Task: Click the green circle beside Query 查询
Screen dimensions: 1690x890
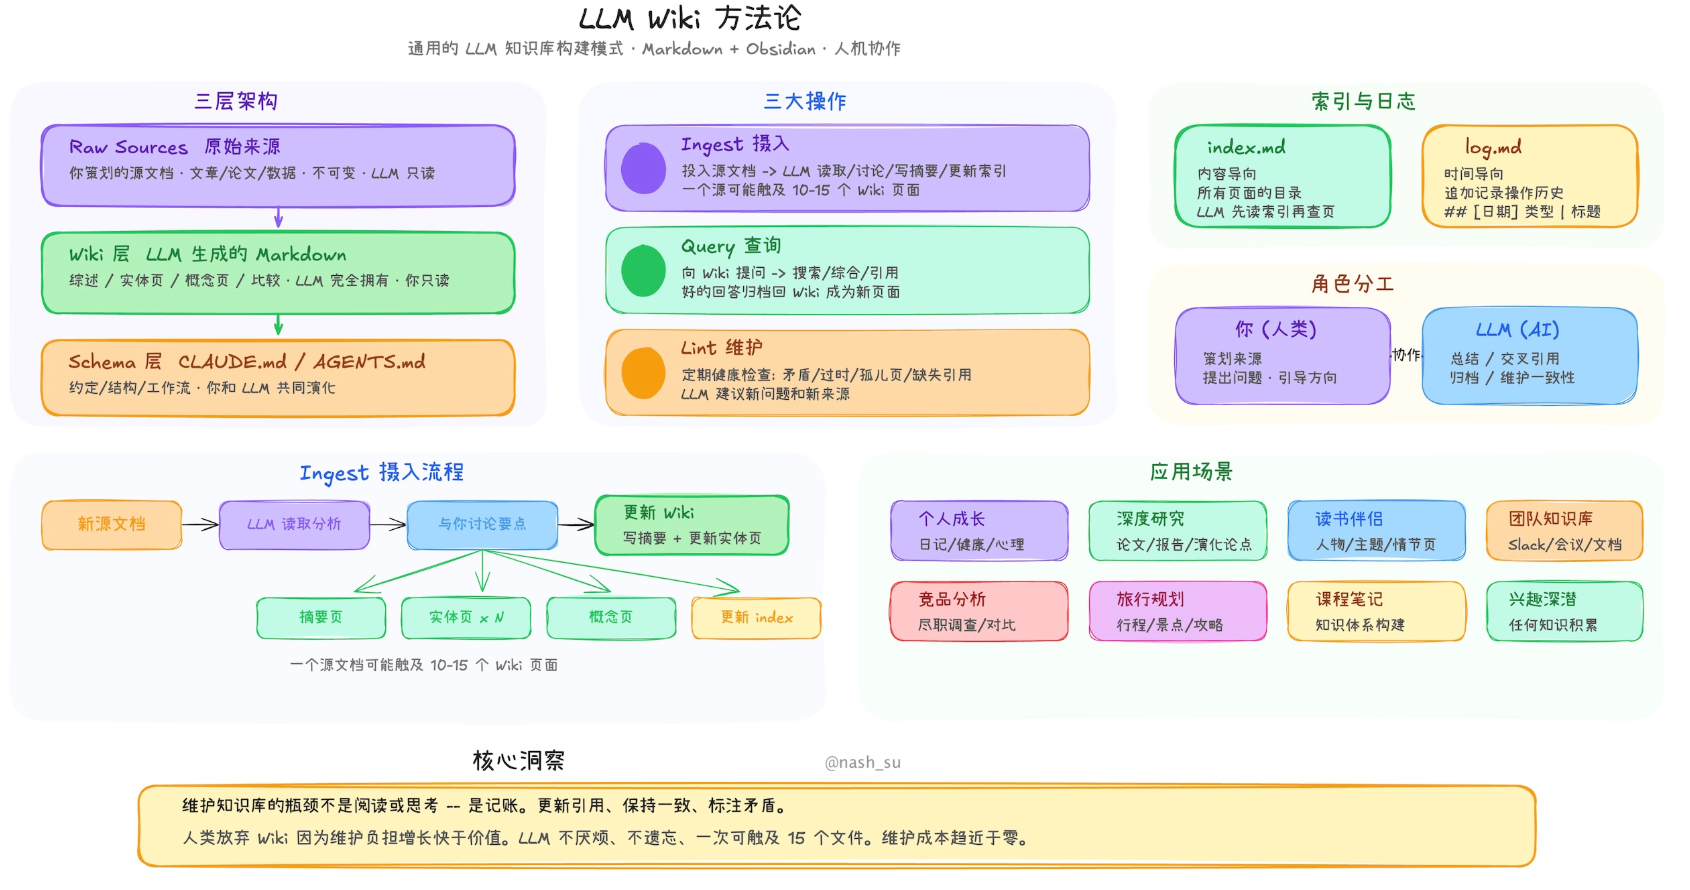Action: pos(643,270)
